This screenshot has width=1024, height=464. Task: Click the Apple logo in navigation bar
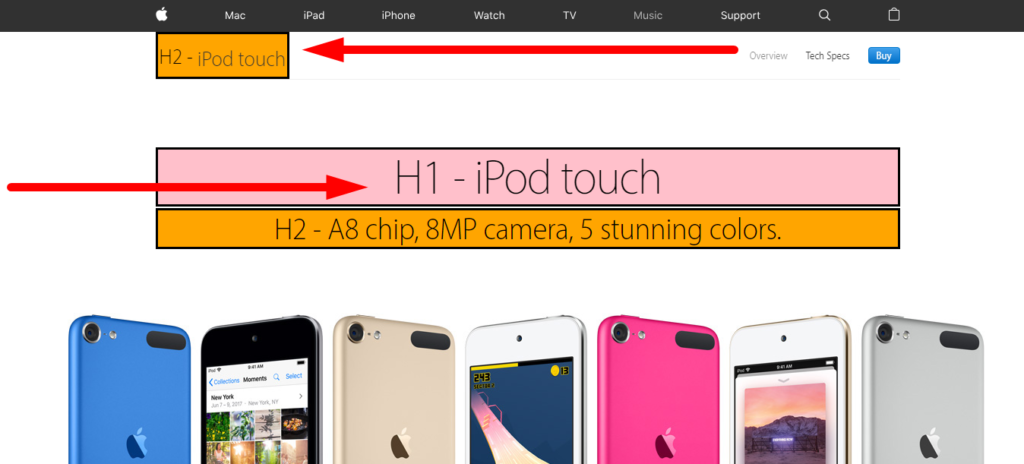161,14
